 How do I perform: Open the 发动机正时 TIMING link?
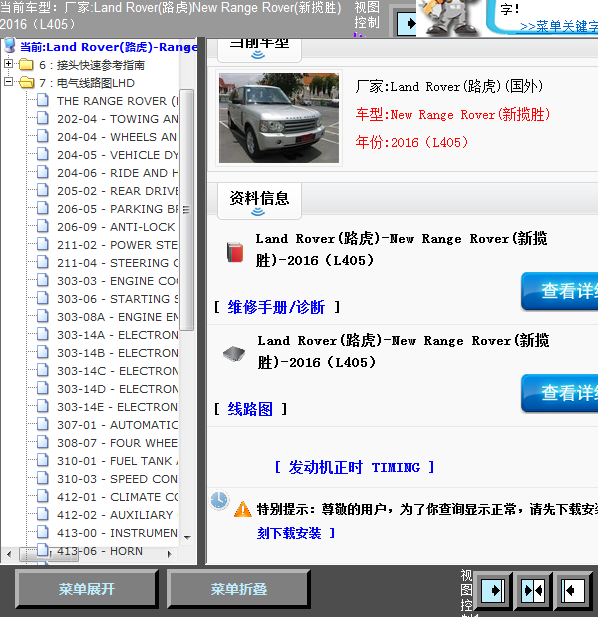(x=354, y=467)
